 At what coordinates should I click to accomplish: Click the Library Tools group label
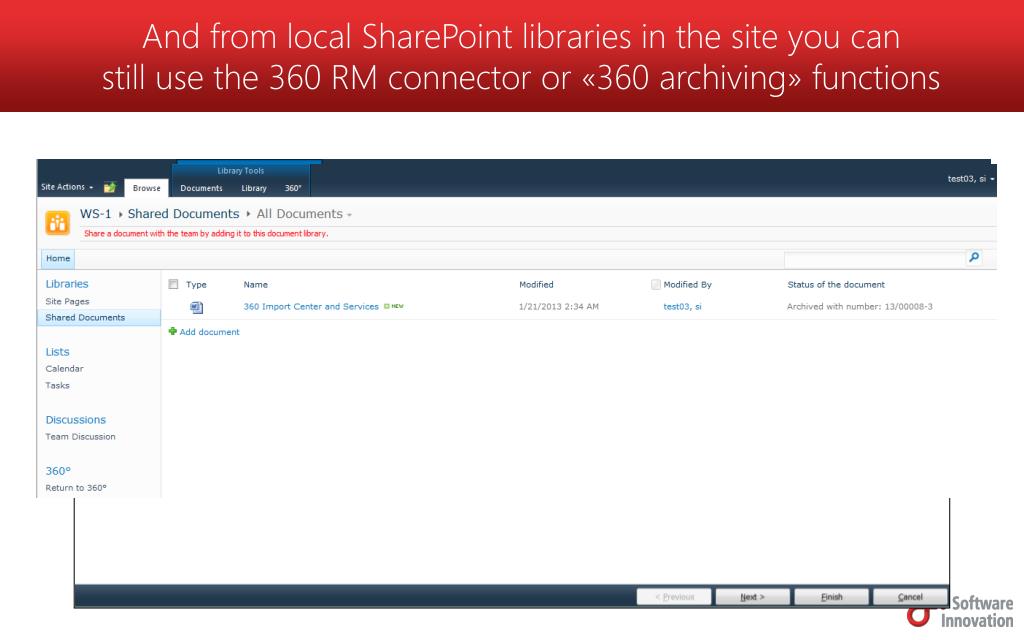pos(241,170)
